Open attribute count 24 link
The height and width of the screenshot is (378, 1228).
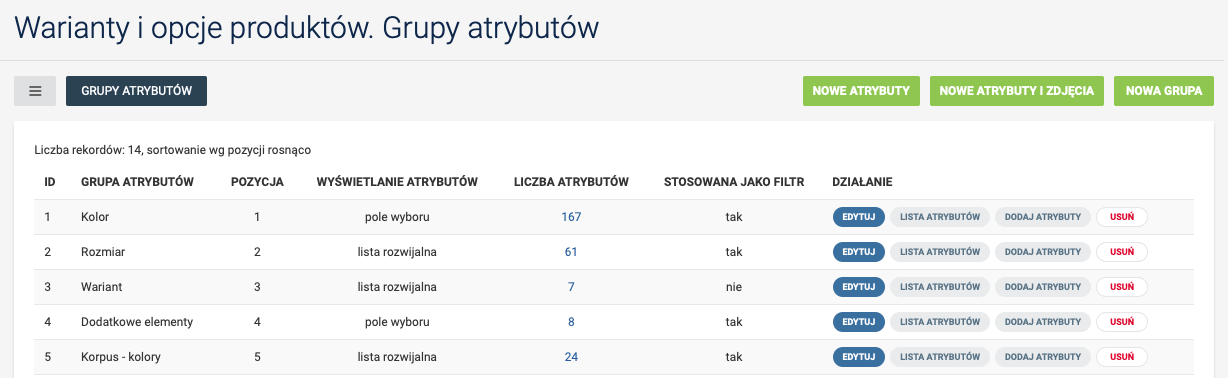(571, 357)
